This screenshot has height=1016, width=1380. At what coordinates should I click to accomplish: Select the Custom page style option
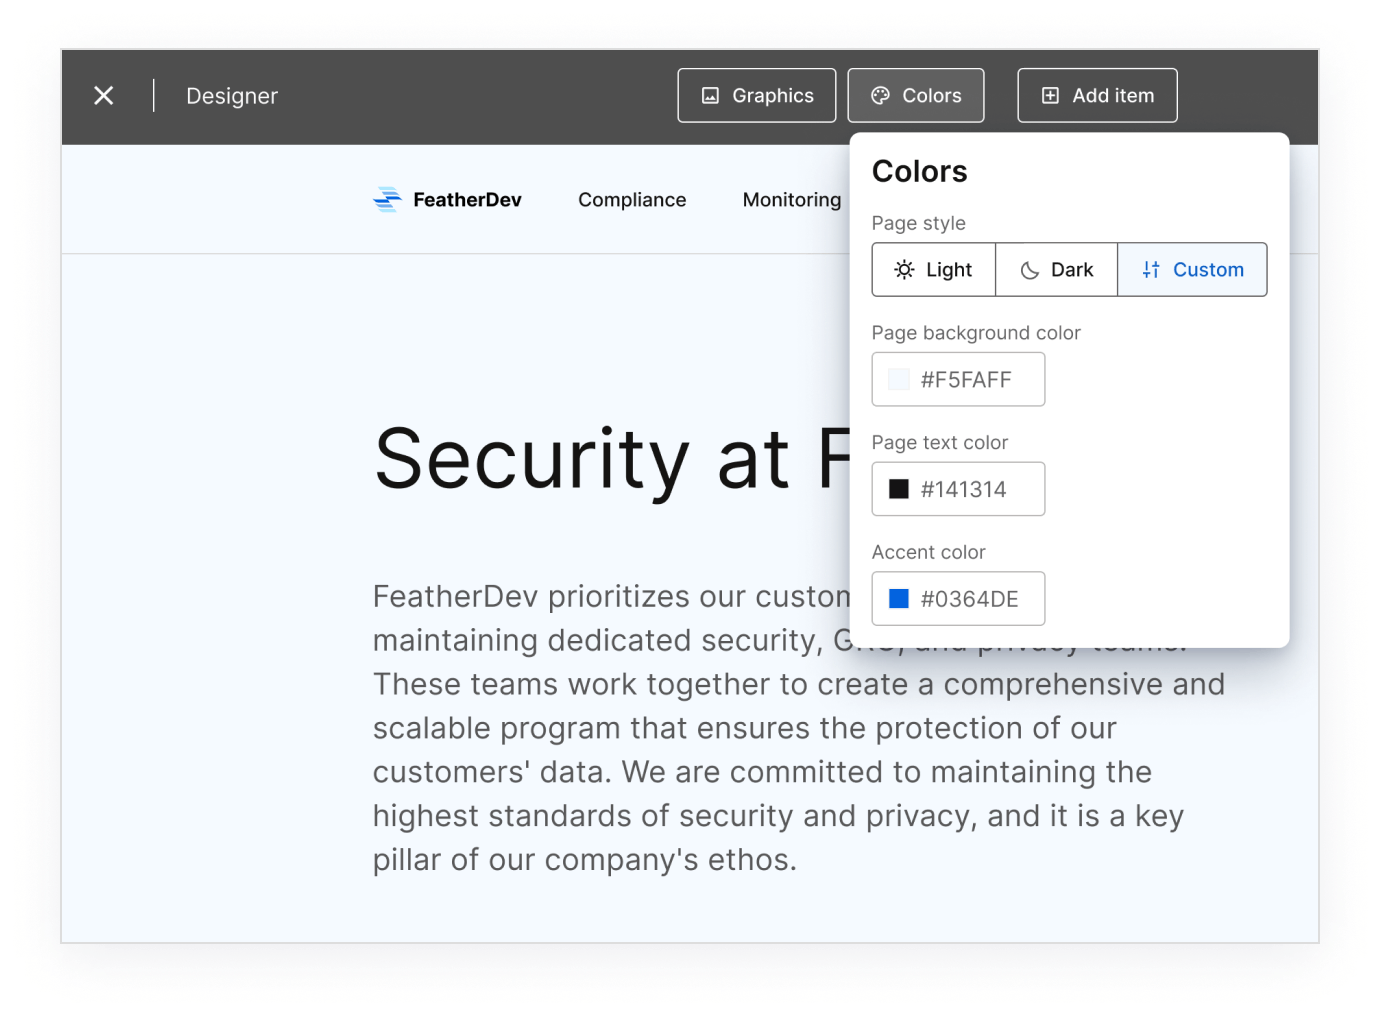(1193, 270)
